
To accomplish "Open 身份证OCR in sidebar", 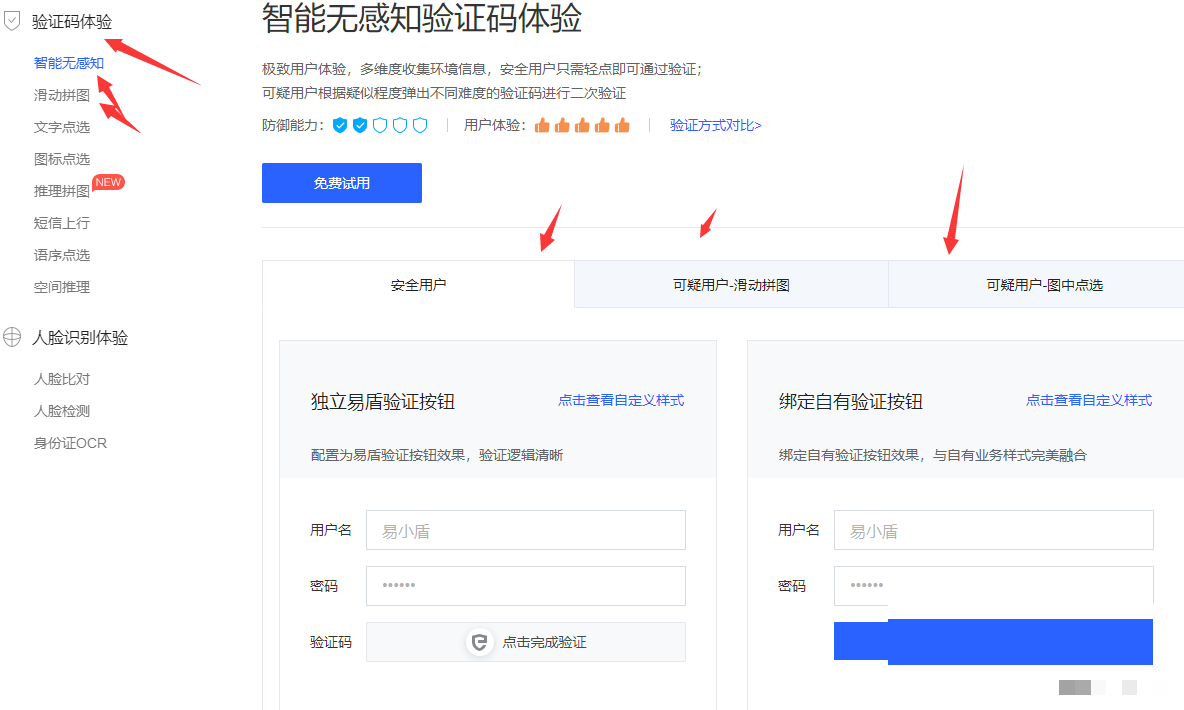I will click(70, 443).
